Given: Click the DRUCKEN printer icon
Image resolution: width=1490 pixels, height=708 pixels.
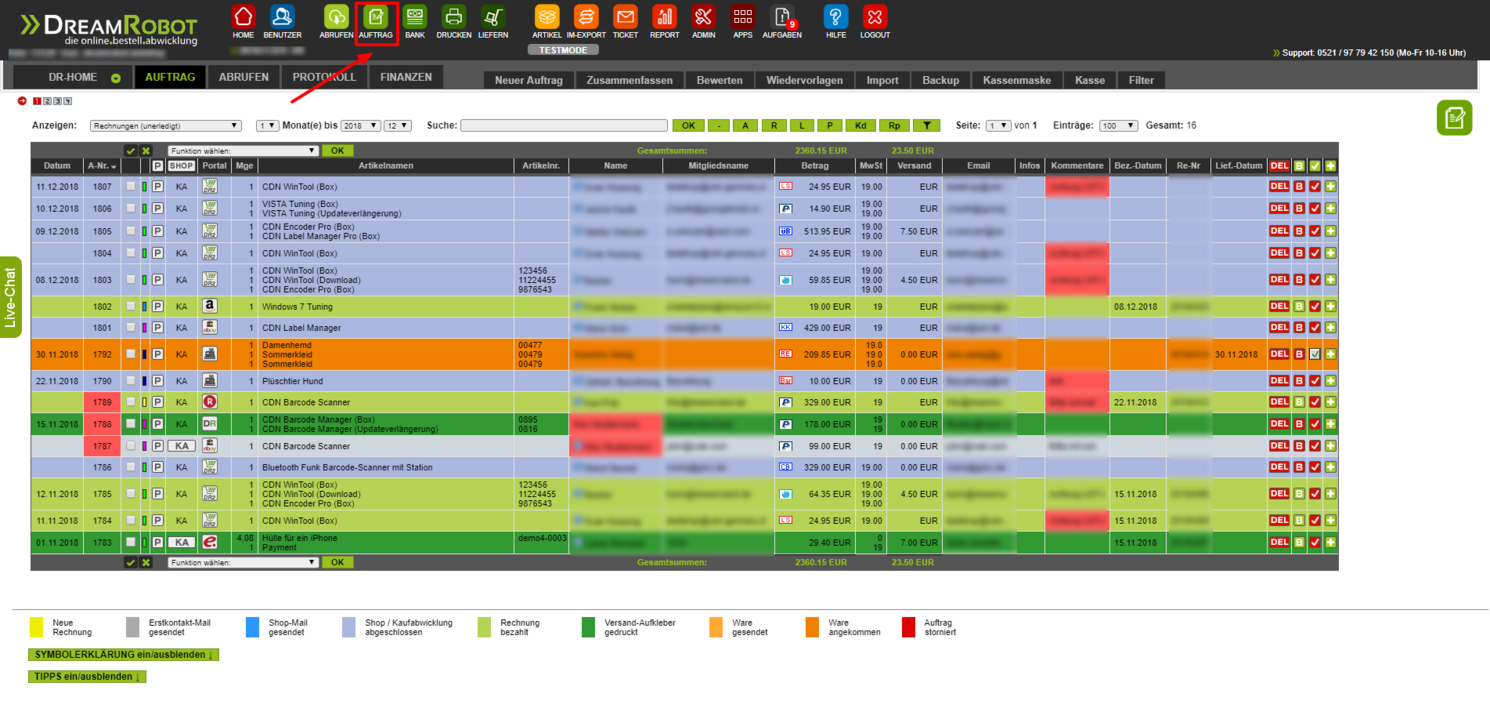Looking at the screenshot, I should [454, 17].
